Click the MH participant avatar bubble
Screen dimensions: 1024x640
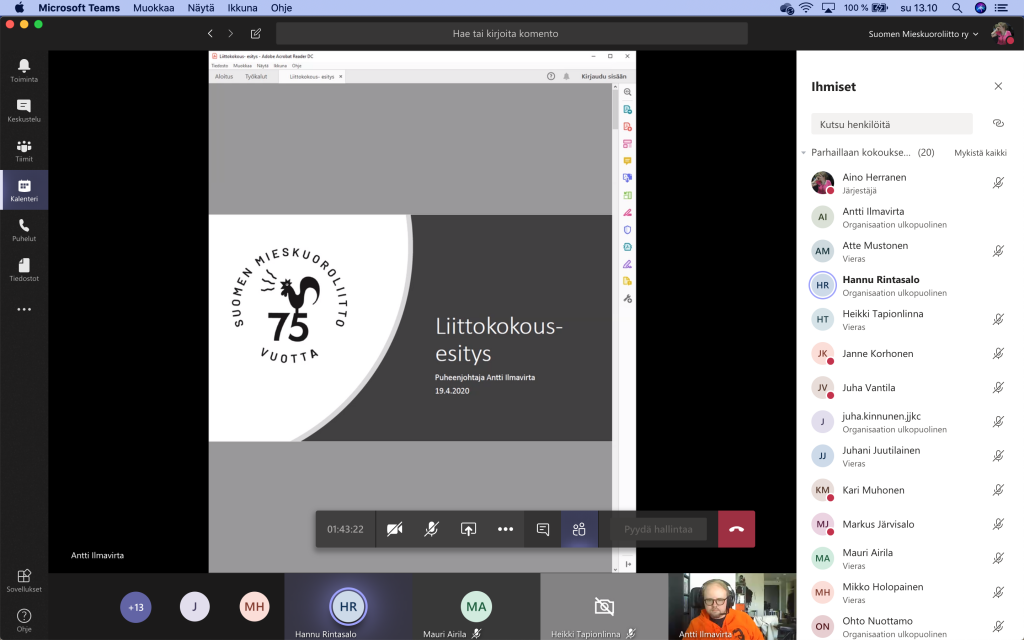(254, 607)
